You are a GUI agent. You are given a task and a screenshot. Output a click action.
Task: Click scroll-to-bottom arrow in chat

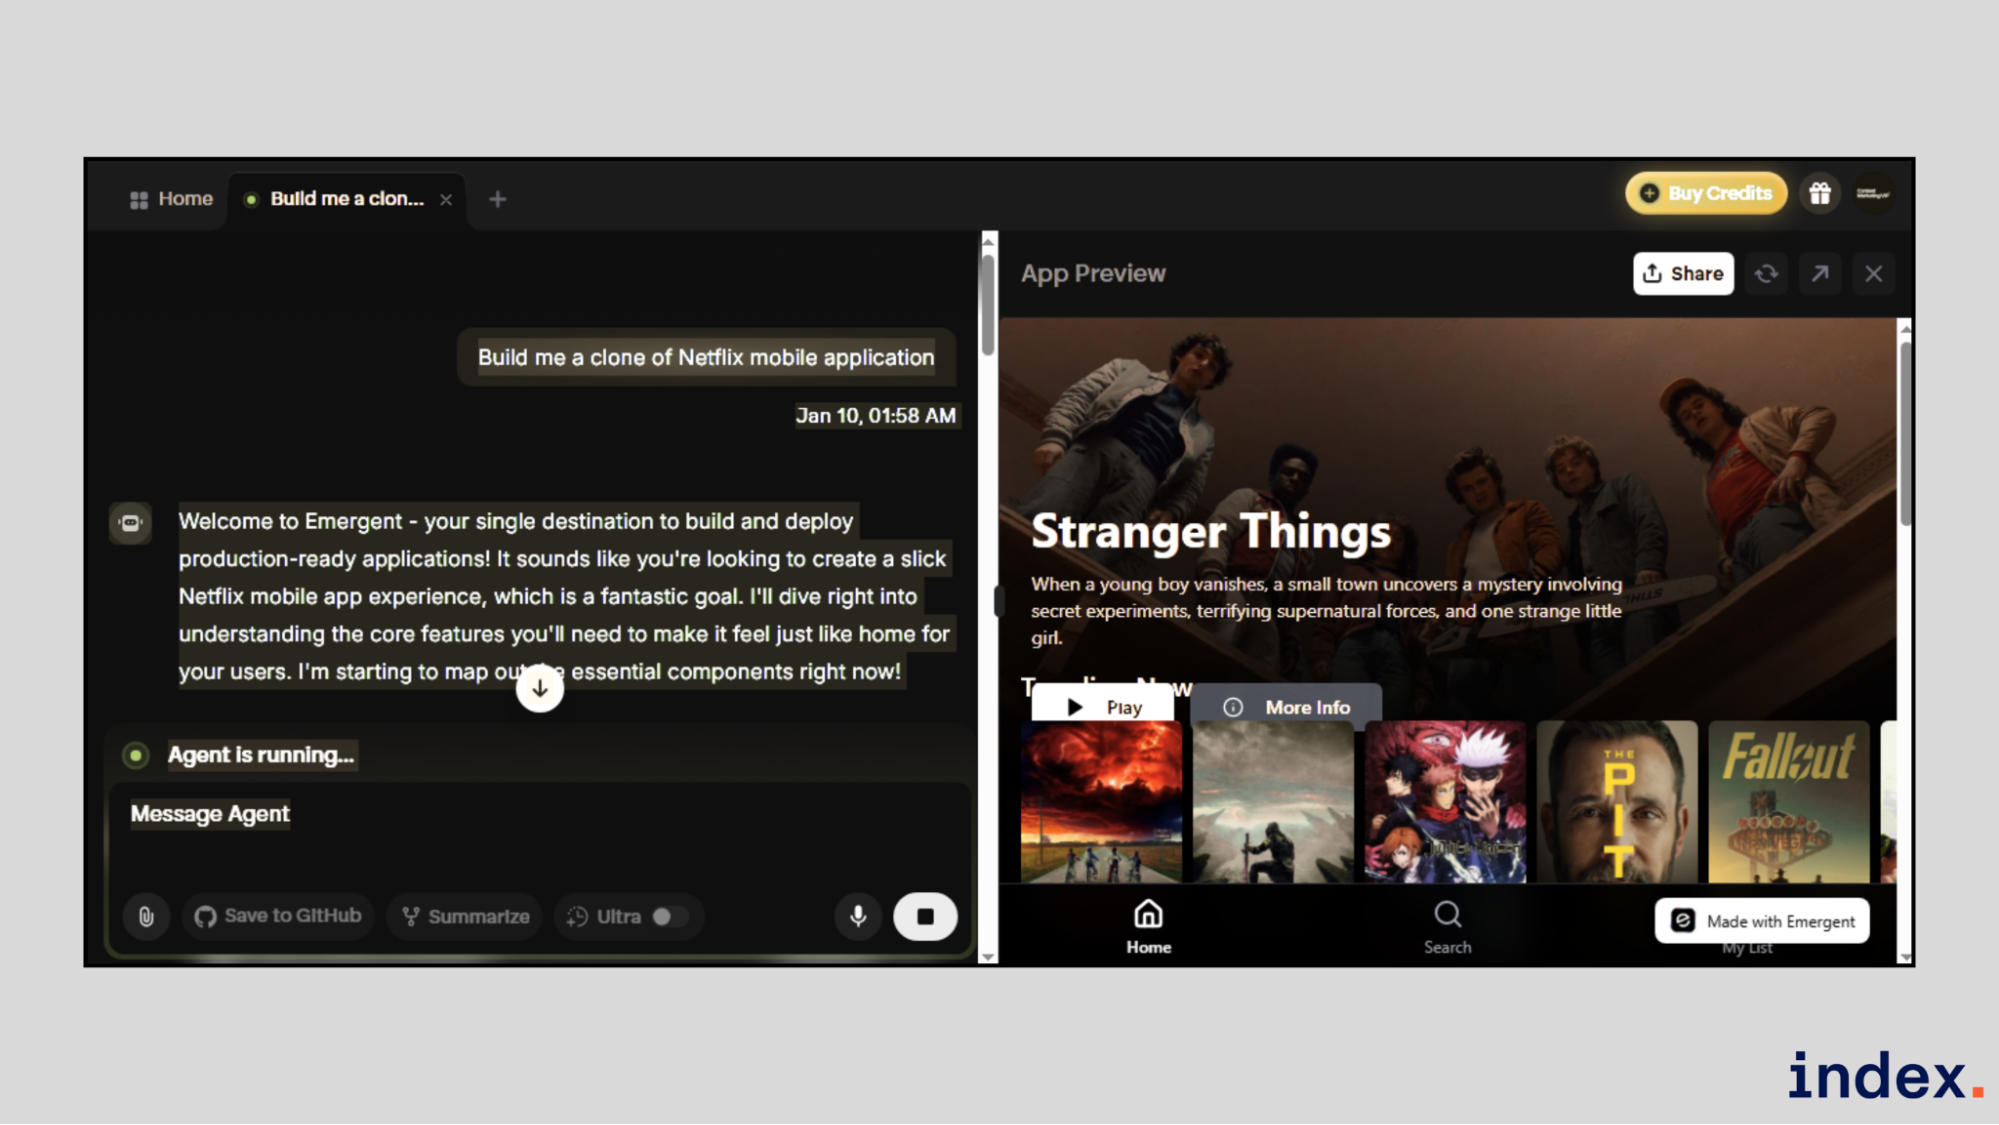tap(540, 688)
